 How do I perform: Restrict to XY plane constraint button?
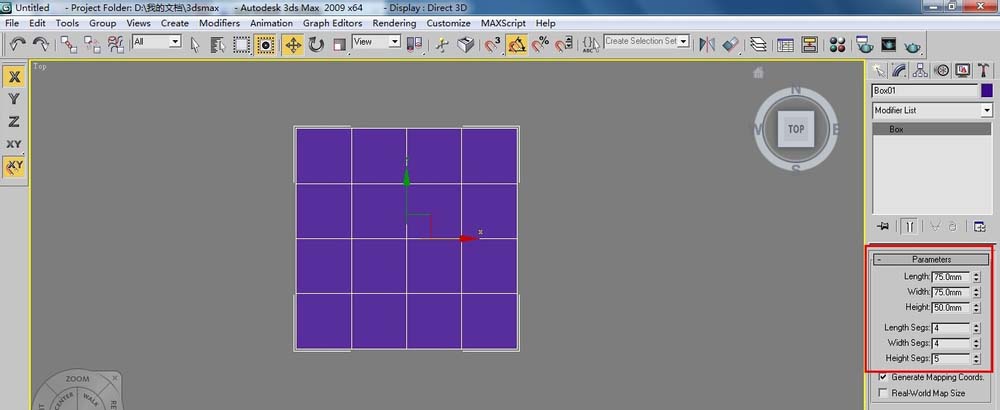(x=14, y=144)
